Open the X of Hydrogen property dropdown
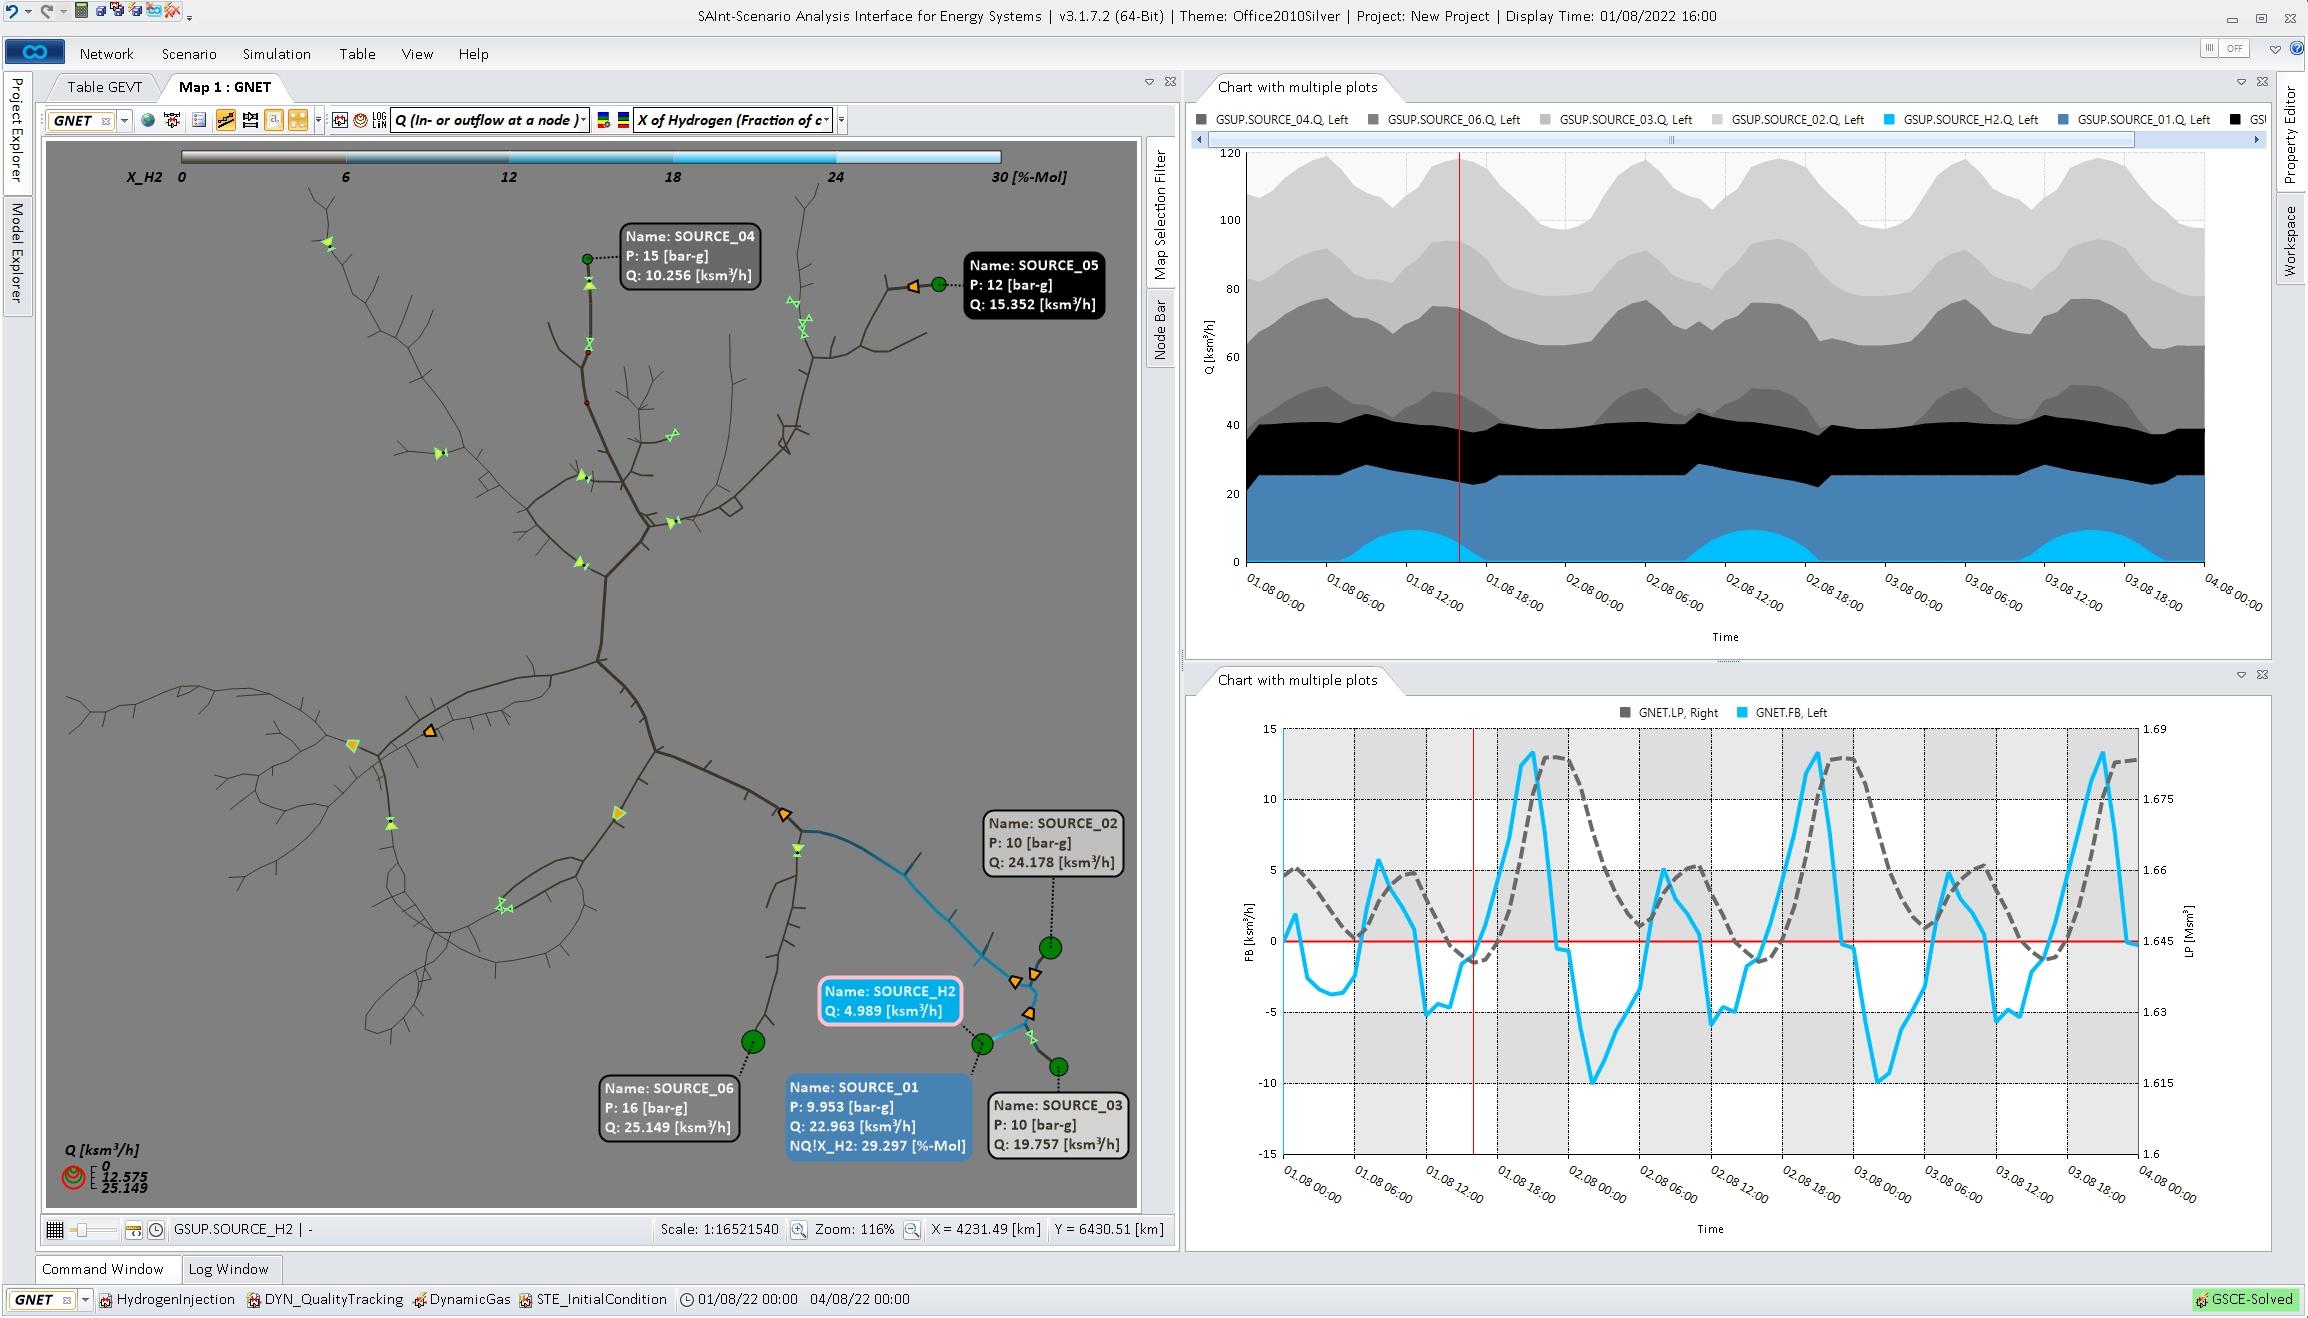Screen dimensions: 2308x1318 [x=735, y=120]
